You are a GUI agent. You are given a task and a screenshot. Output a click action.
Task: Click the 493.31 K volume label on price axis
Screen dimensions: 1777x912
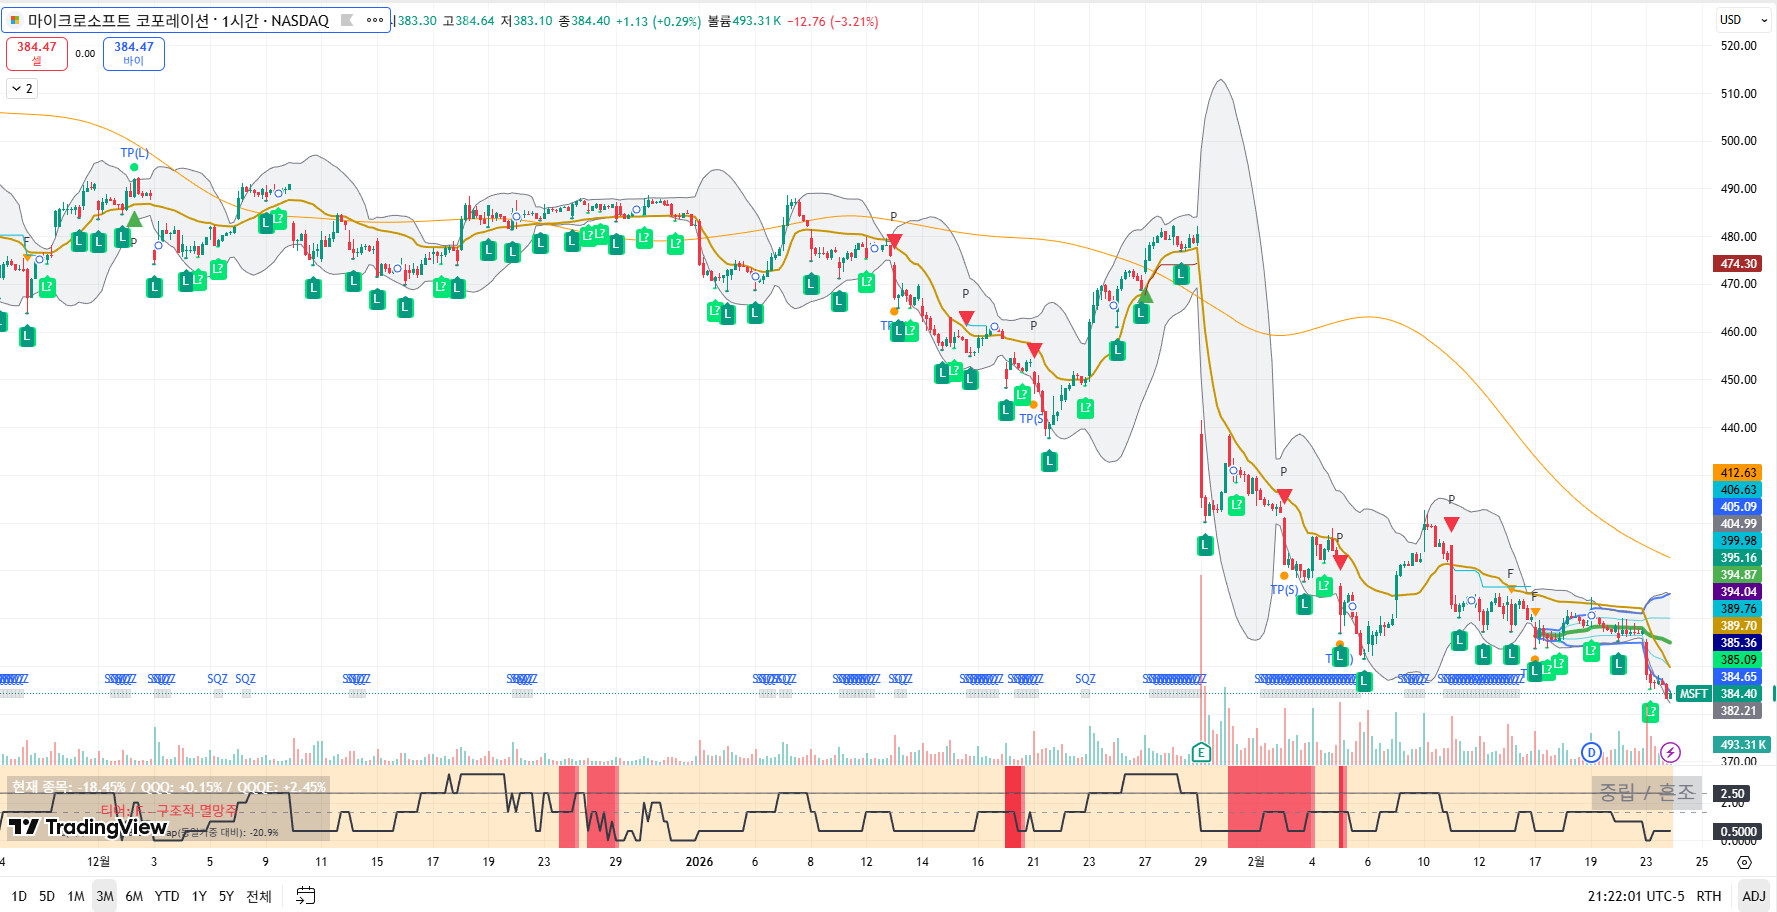point(1742,745)
